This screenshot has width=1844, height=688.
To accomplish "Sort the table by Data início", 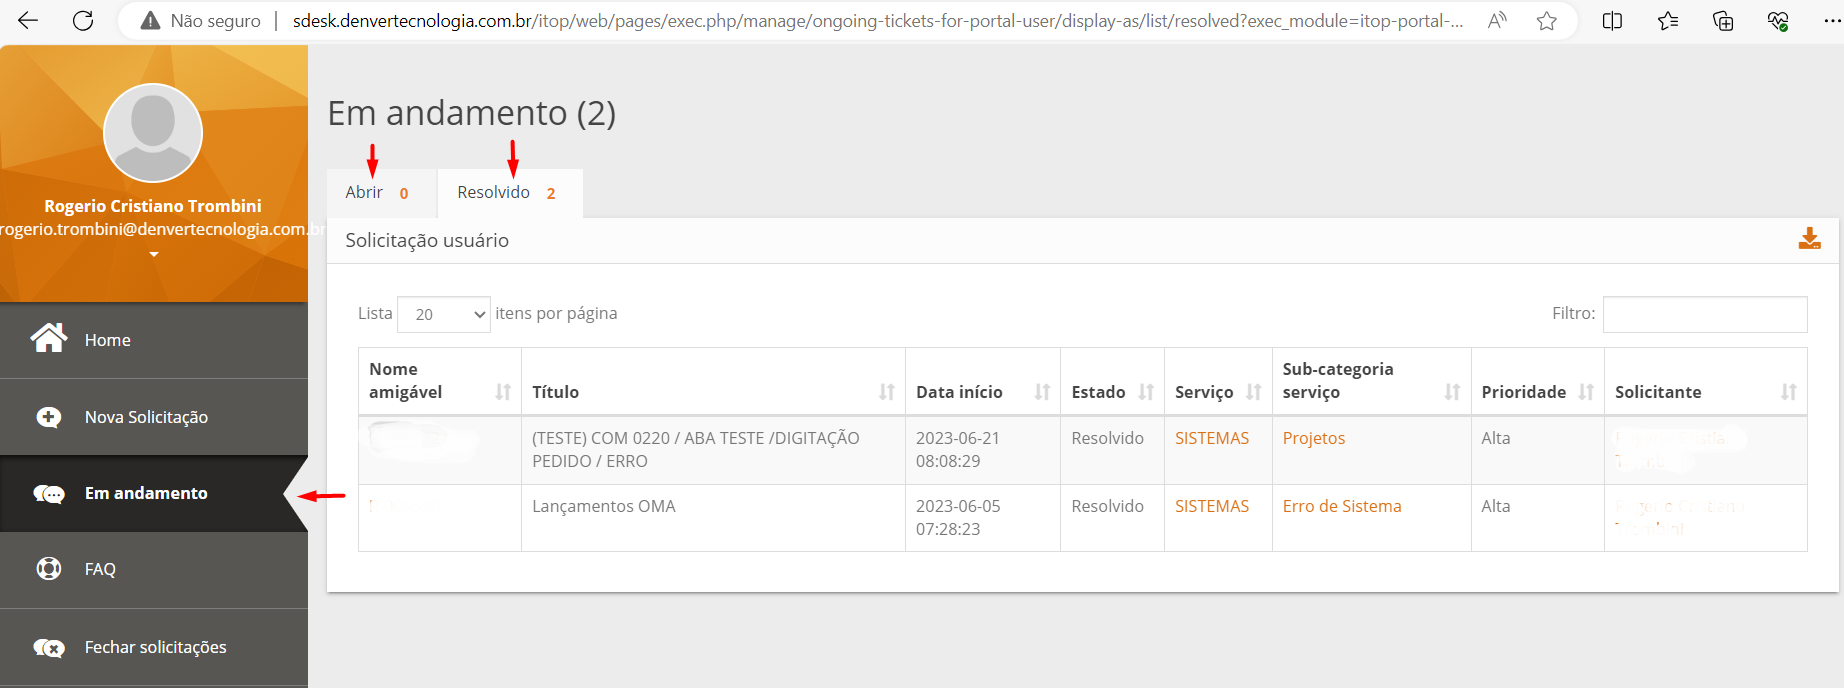I will 1042,392.
